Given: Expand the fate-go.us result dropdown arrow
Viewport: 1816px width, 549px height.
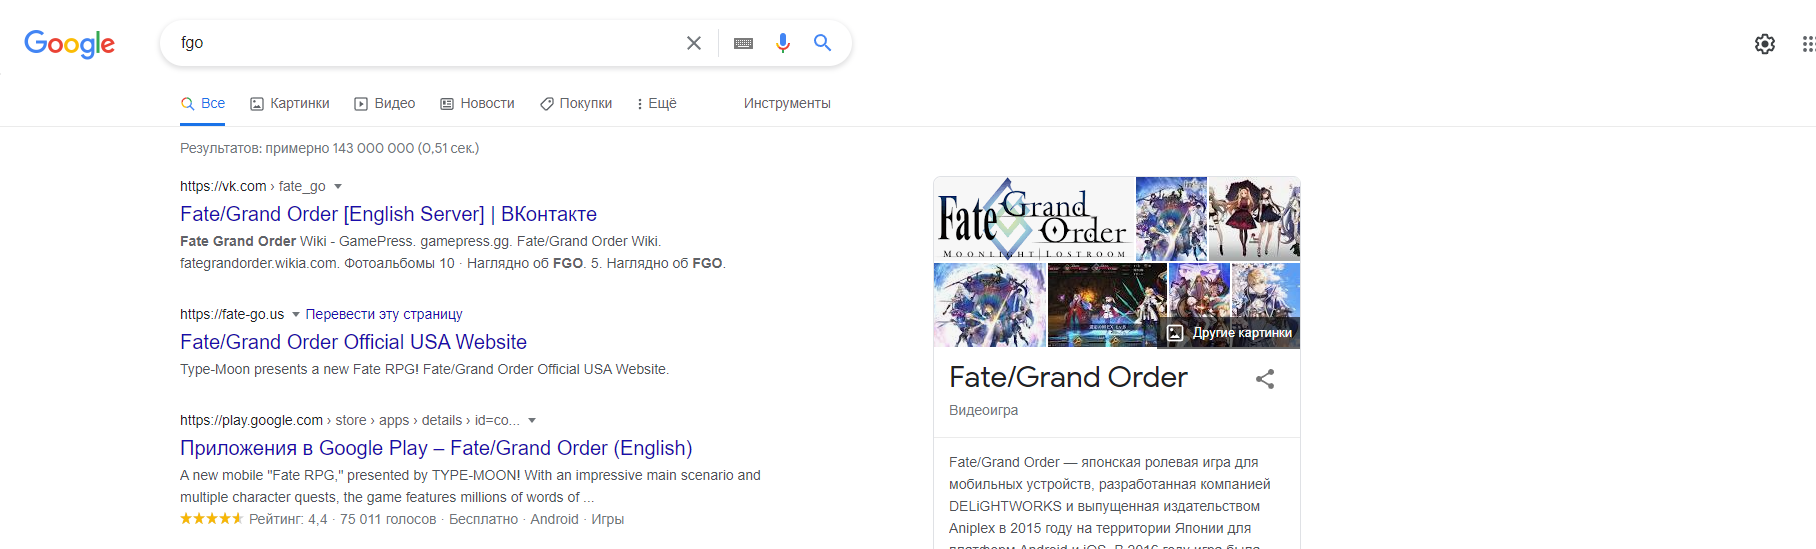Looking at the screenshot, I should pos(296,315).
